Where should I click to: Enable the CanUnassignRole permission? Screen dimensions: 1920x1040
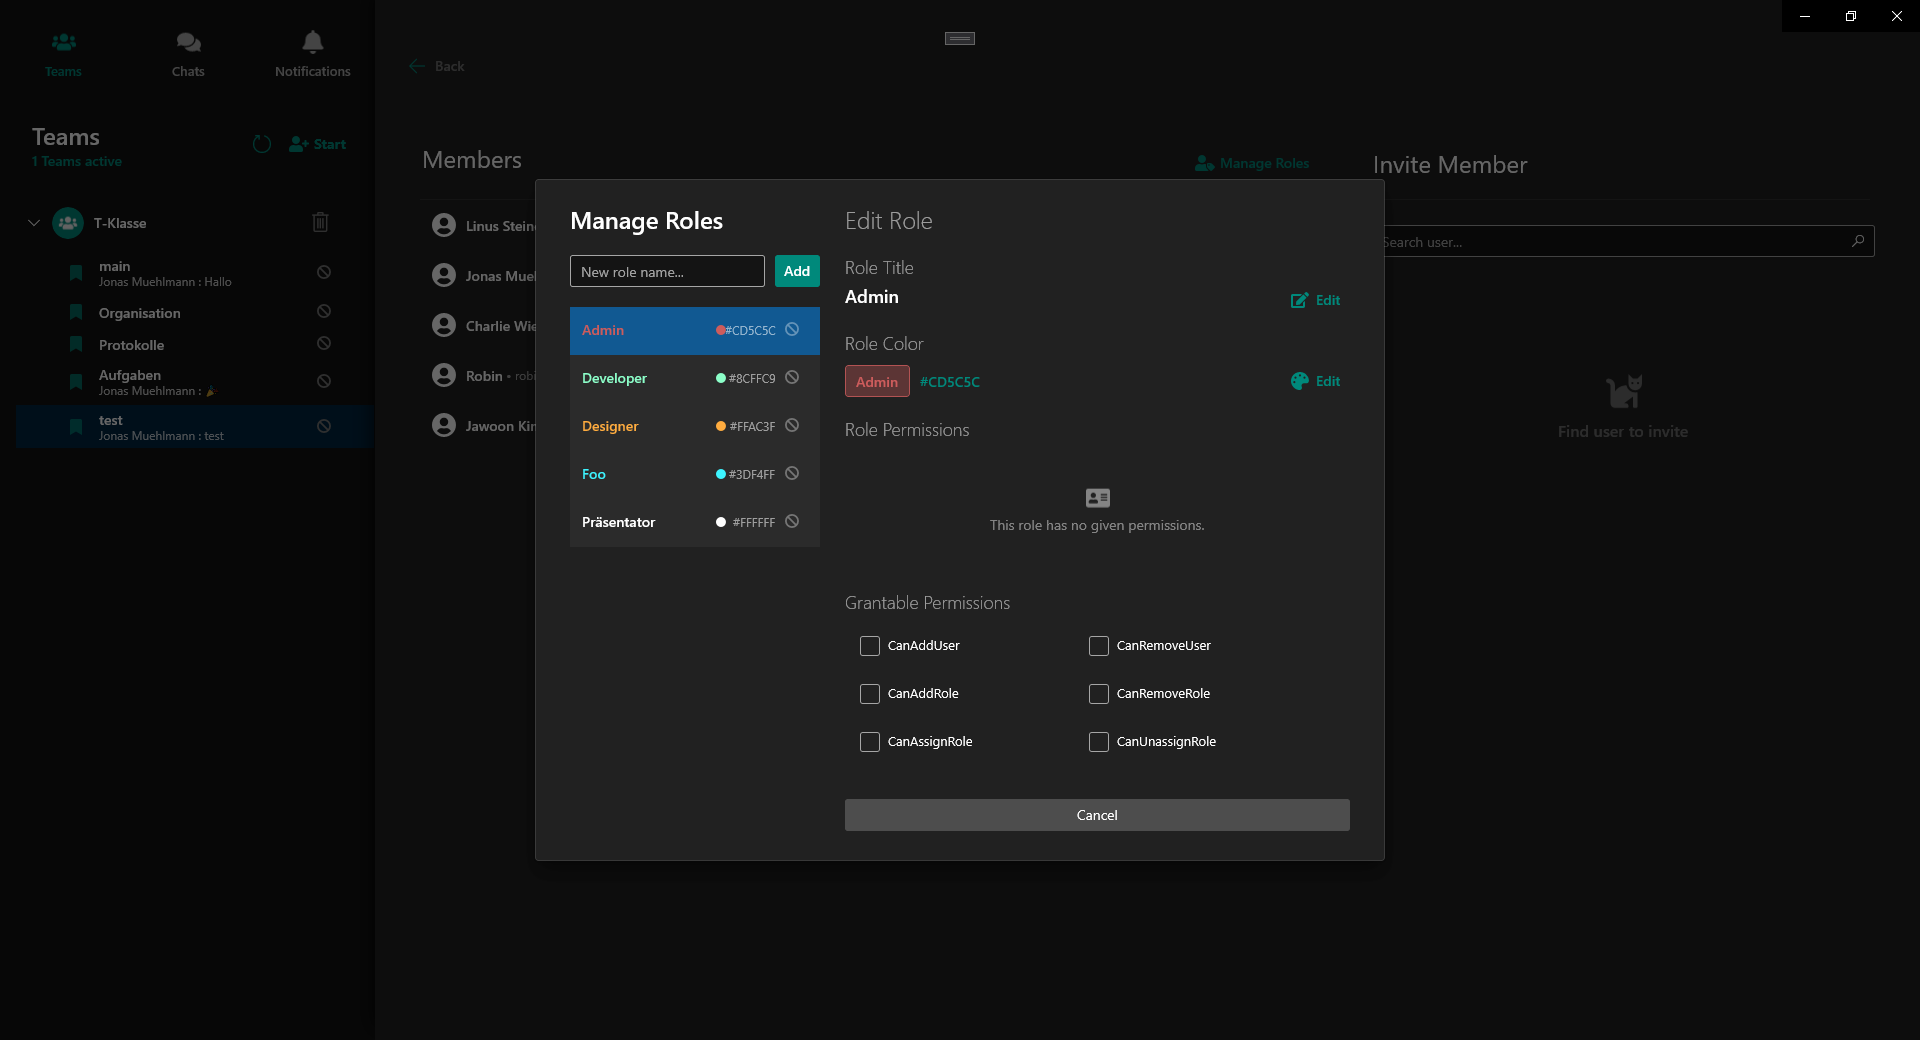coord(1099,742)
